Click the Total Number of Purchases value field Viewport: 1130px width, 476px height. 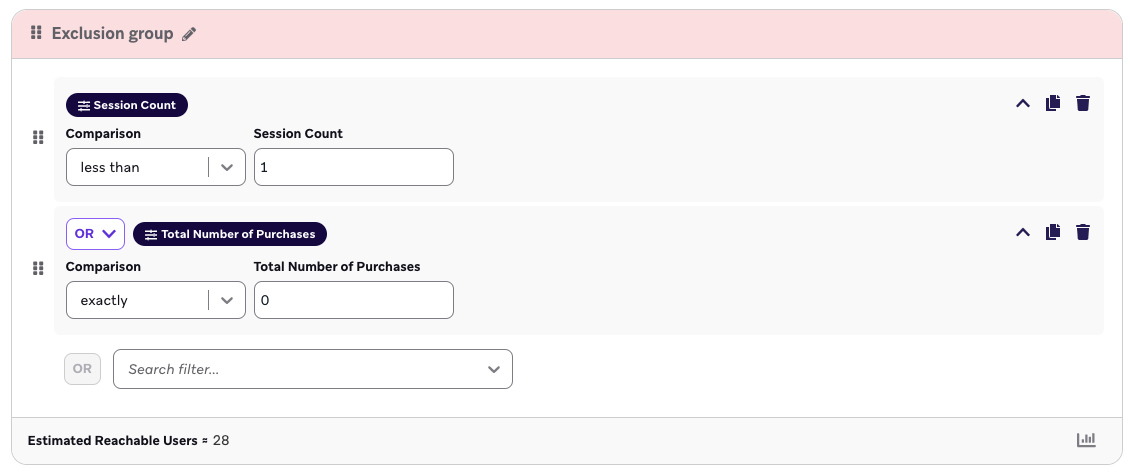point(354,300)
